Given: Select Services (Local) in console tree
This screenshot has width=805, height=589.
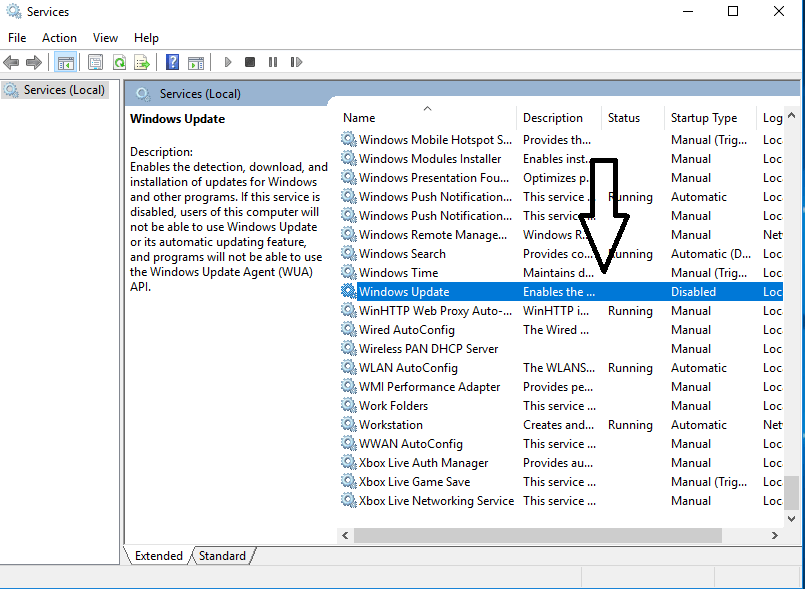Looking at the screenshot, I should [x=54, y=90].
